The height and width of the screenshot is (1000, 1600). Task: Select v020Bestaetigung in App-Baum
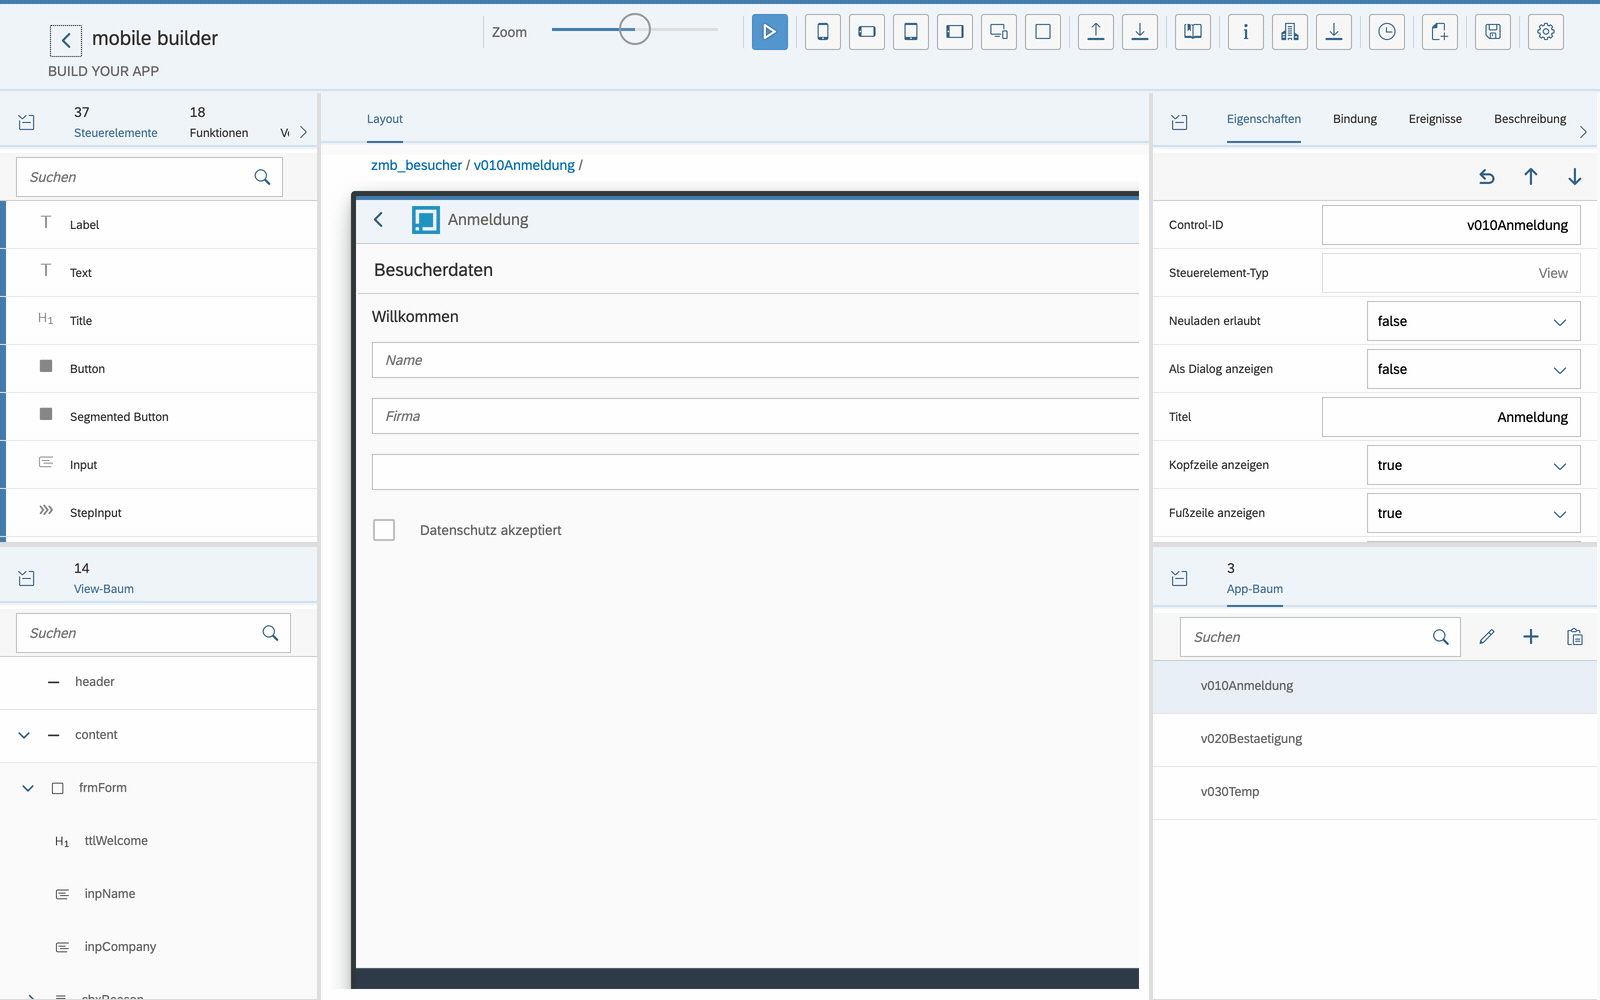[1375, 739]
